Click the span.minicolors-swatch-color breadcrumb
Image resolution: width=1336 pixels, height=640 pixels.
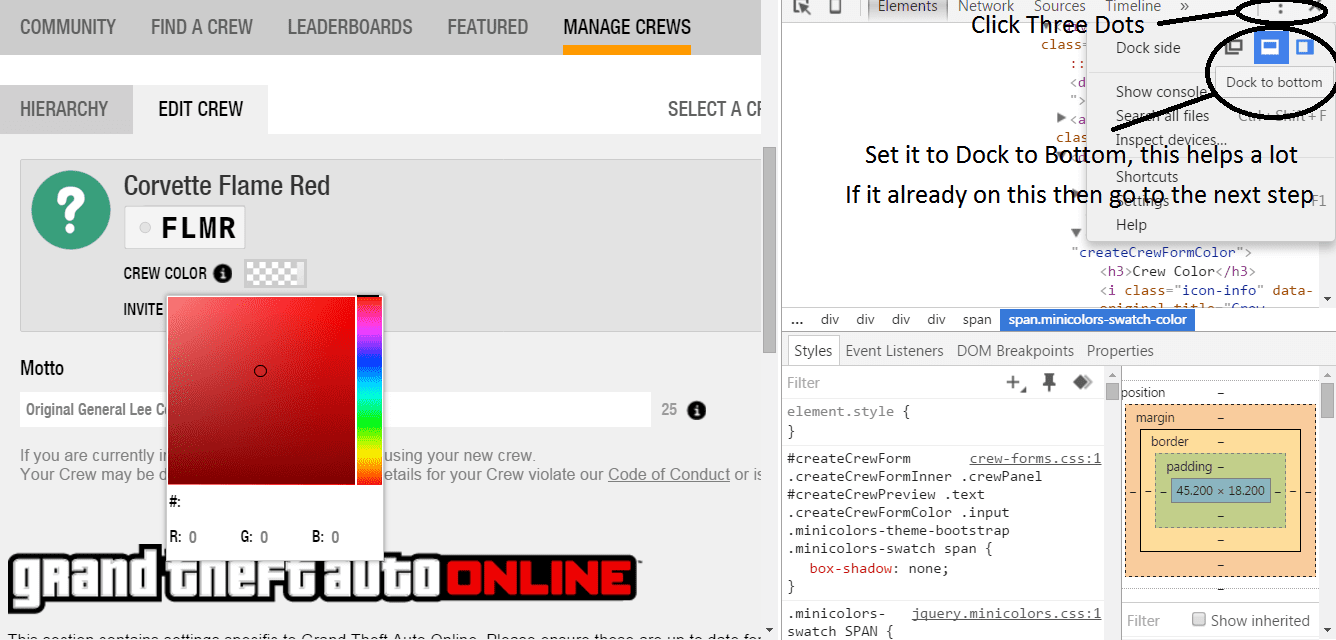[1097, 320]
